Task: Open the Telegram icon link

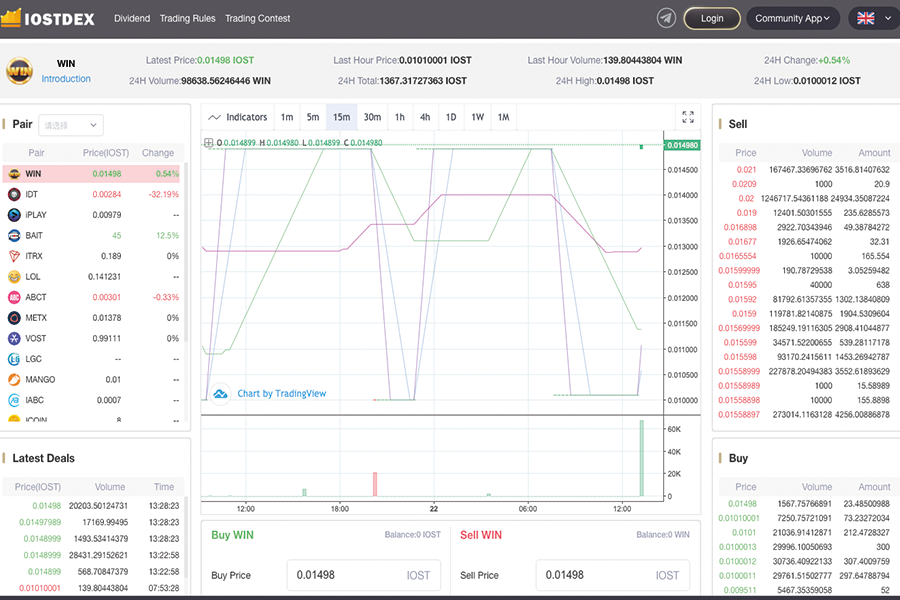Action: pyautogui.click(x=666, y=18)
